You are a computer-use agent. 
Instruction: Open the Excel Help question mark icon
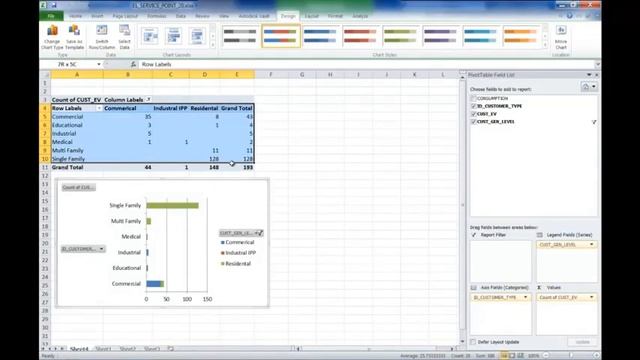(x=569, y=16)
